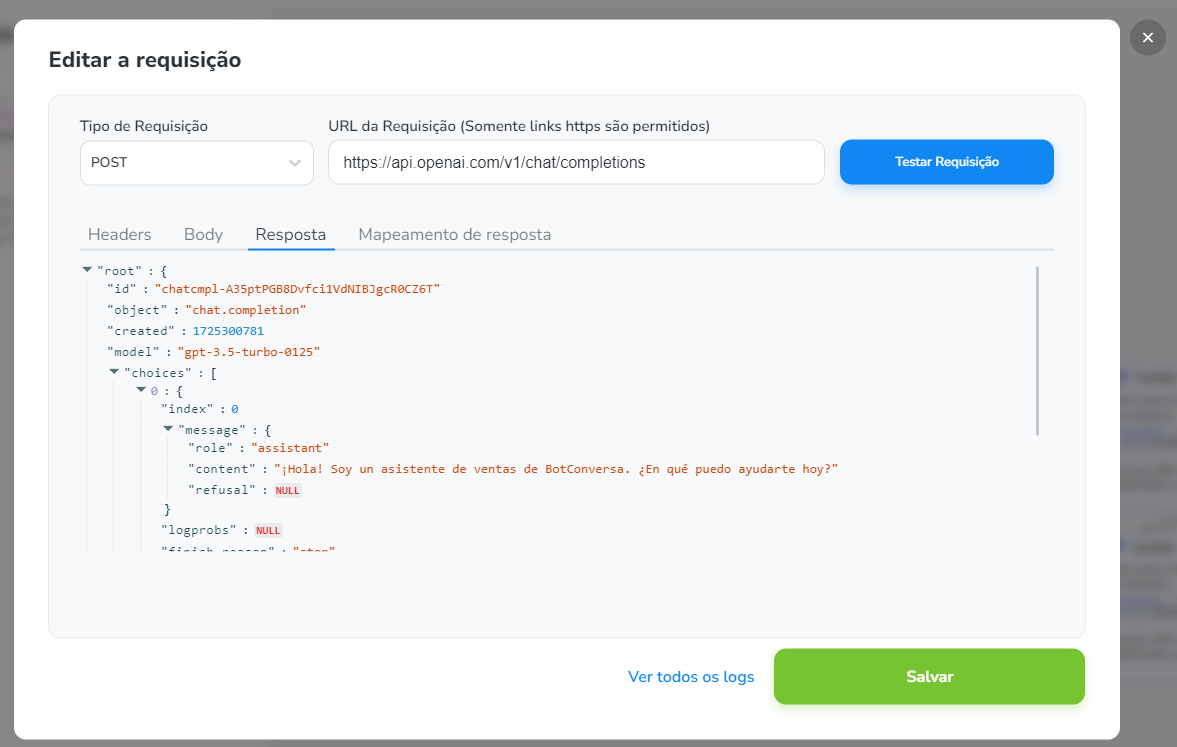Click the chatcmpl id value string
The image size is (1177, 747).
coord(297,289)
